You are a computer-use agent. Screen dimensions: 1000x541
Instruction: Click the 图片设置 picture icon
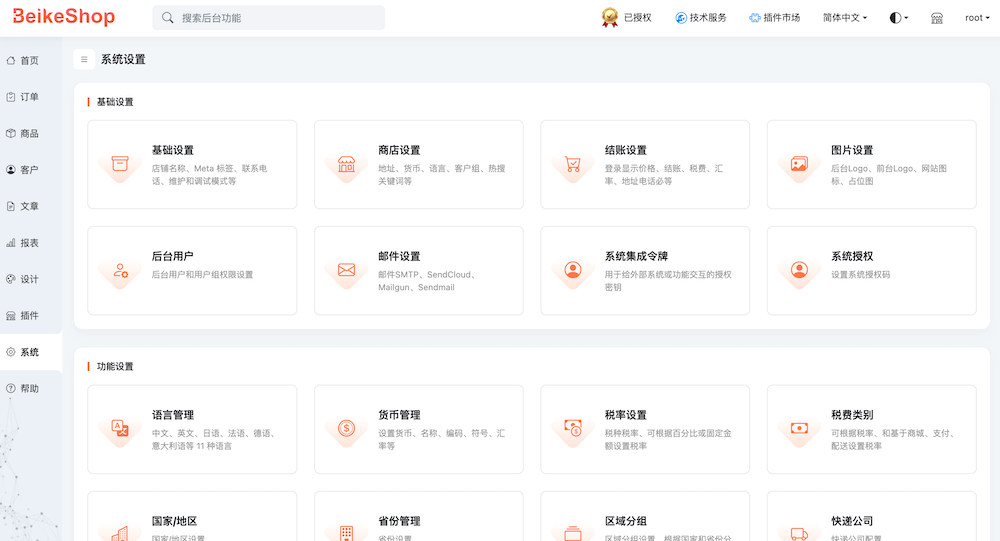tap(799, 164)
